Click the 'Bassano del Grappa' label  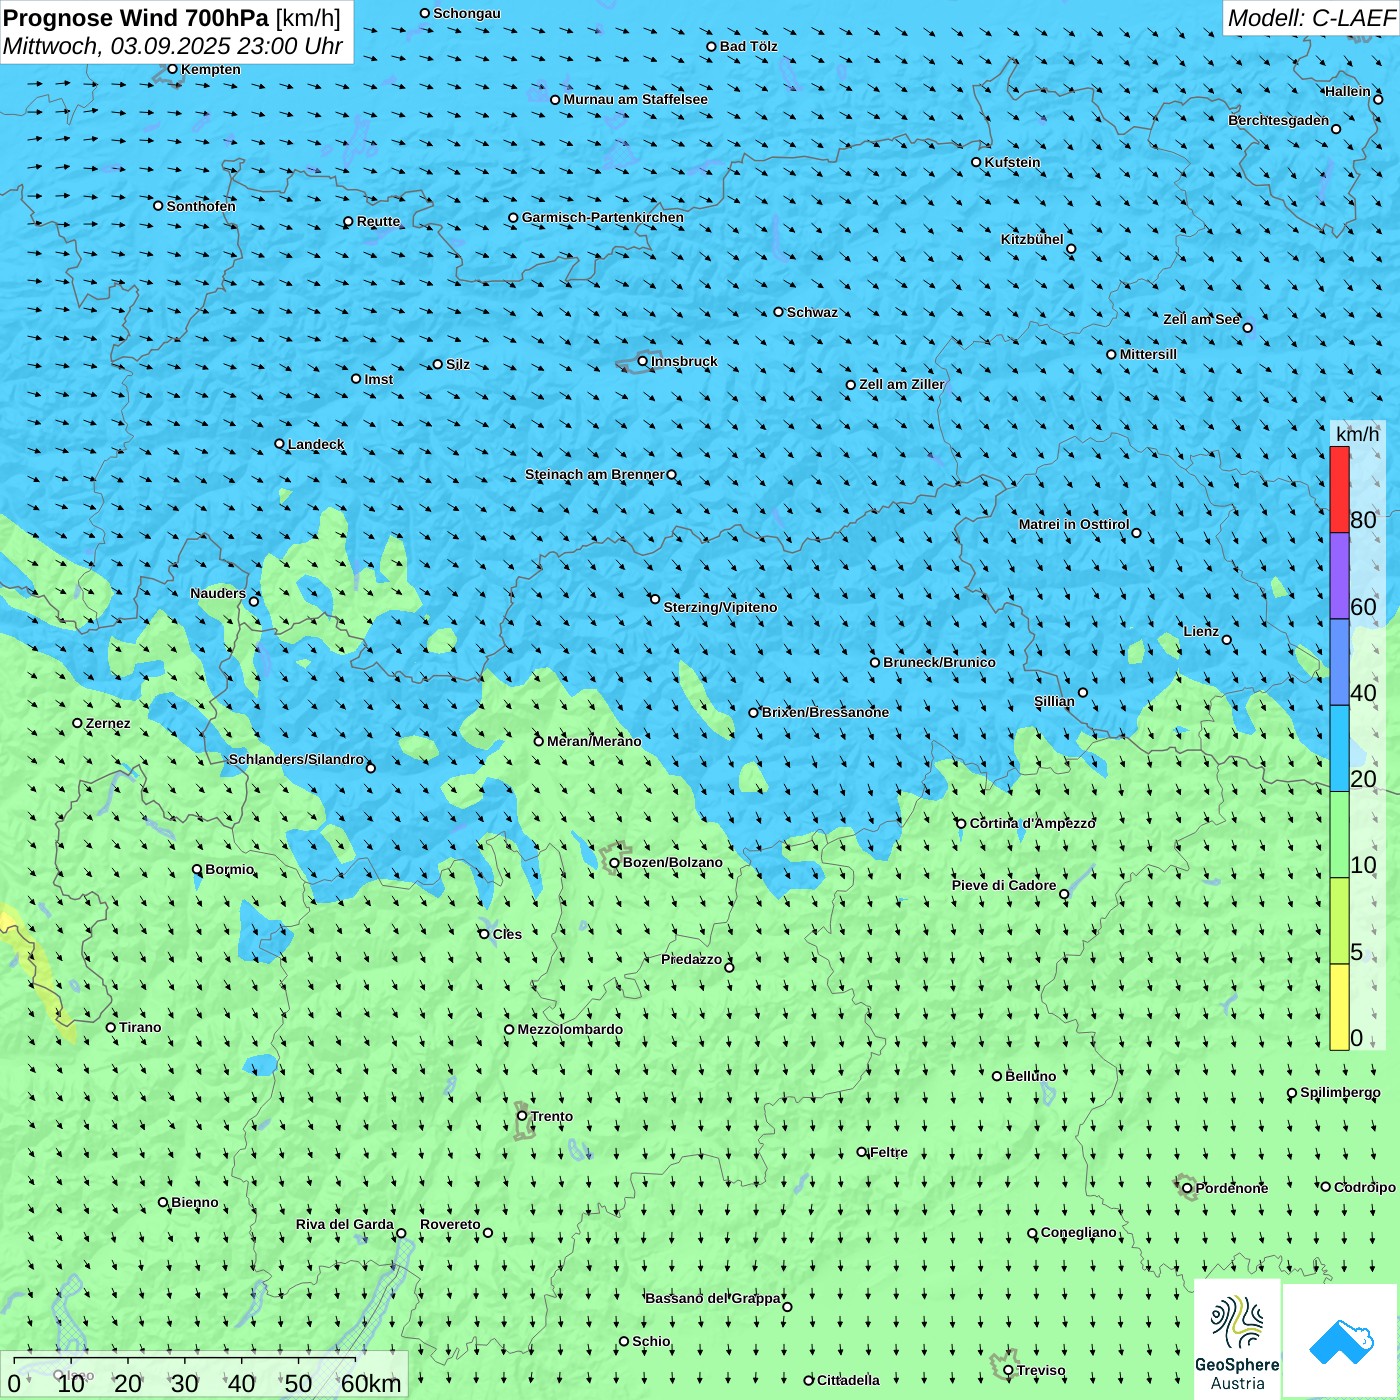click(712, 1298)
